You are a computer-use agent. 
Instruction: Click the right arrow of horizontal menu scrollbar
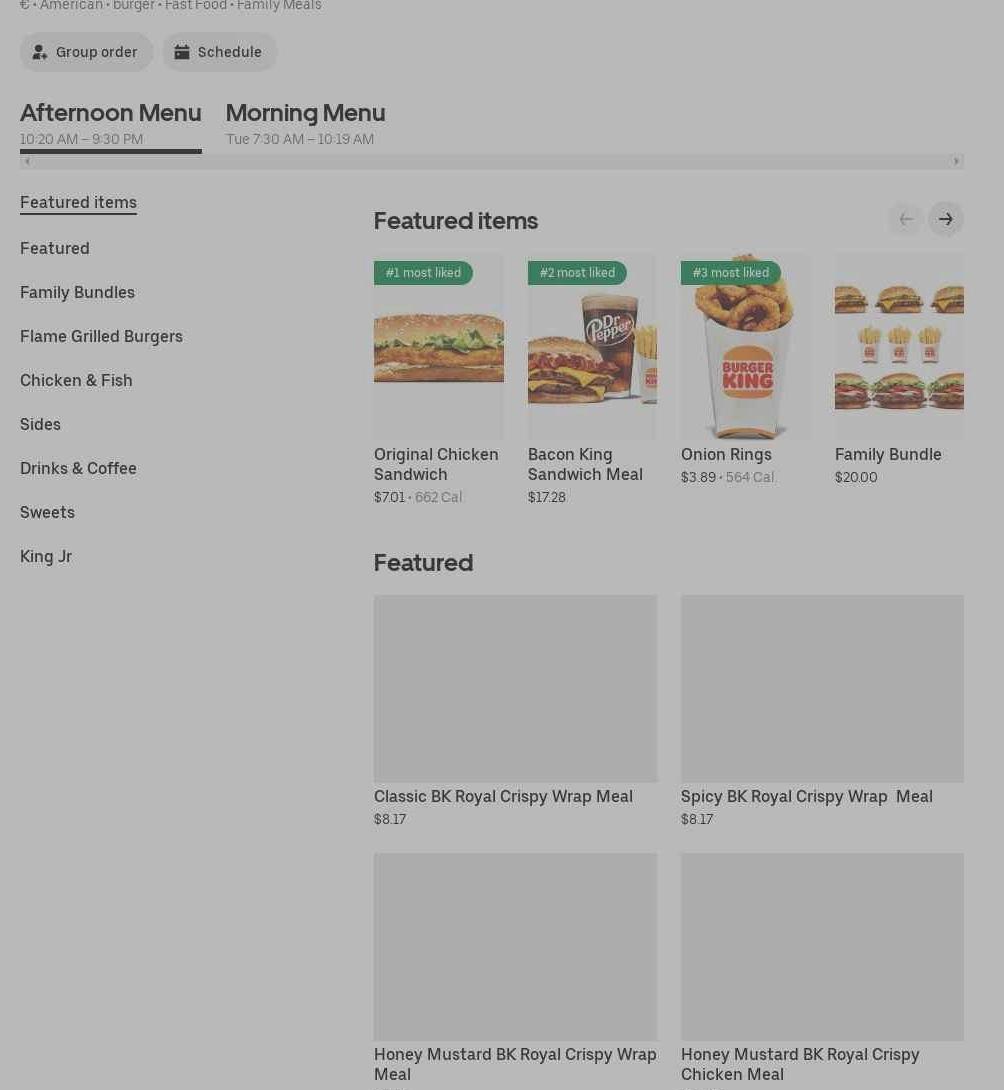coord(957,161)
